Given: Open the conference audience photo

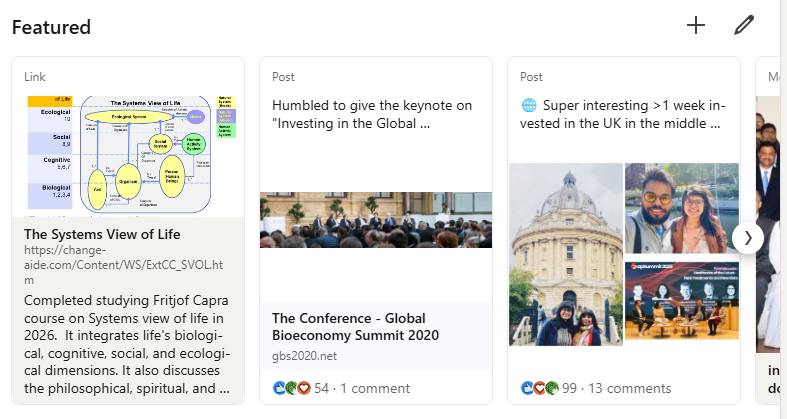Looking at the screenshot, I should tap(376, 220).
